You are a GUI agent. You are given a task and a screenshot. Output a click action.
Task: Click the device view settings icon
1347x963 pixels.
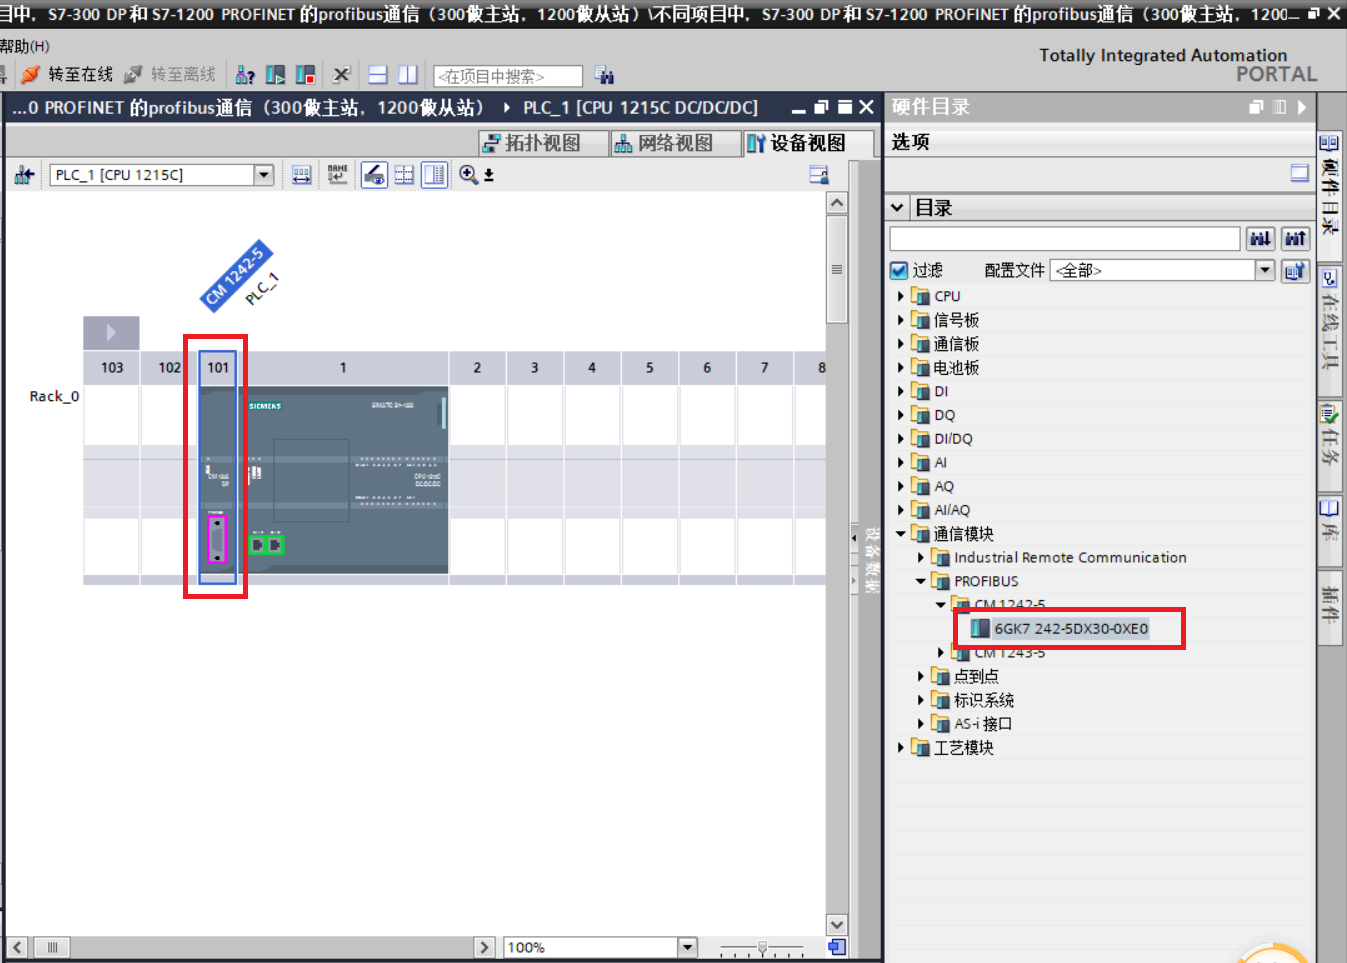tap(819, 175)
